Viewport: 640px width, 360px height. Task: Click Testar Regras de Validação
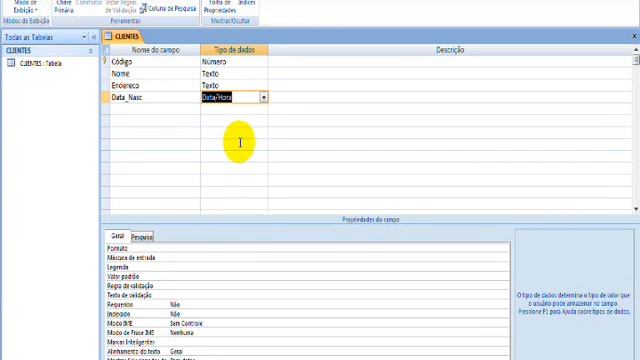(x=121, y=7)
